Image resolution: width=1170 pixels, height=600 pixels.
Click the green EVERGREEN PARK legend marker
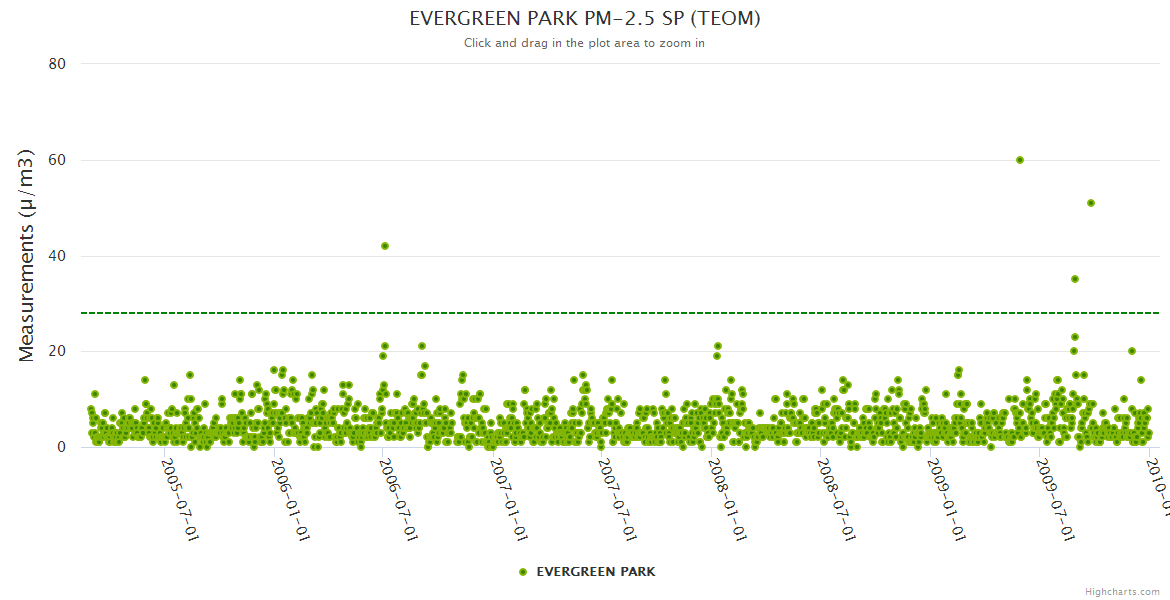522,572
